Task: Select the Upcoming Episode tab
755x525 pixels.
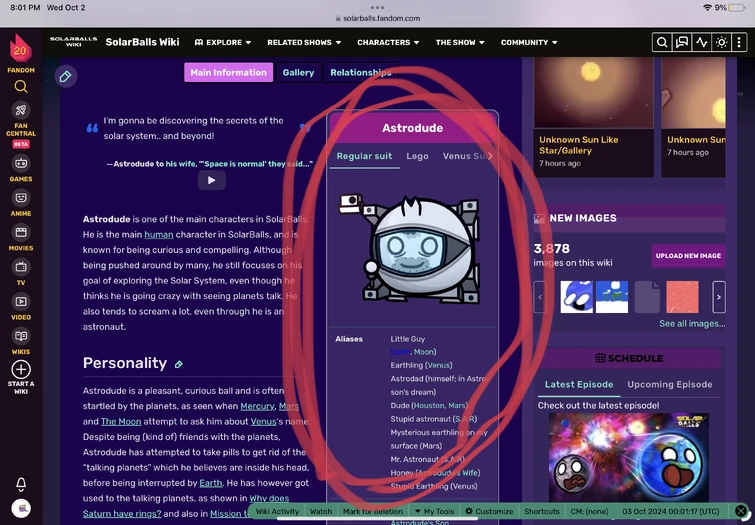Action: point(669,384)
